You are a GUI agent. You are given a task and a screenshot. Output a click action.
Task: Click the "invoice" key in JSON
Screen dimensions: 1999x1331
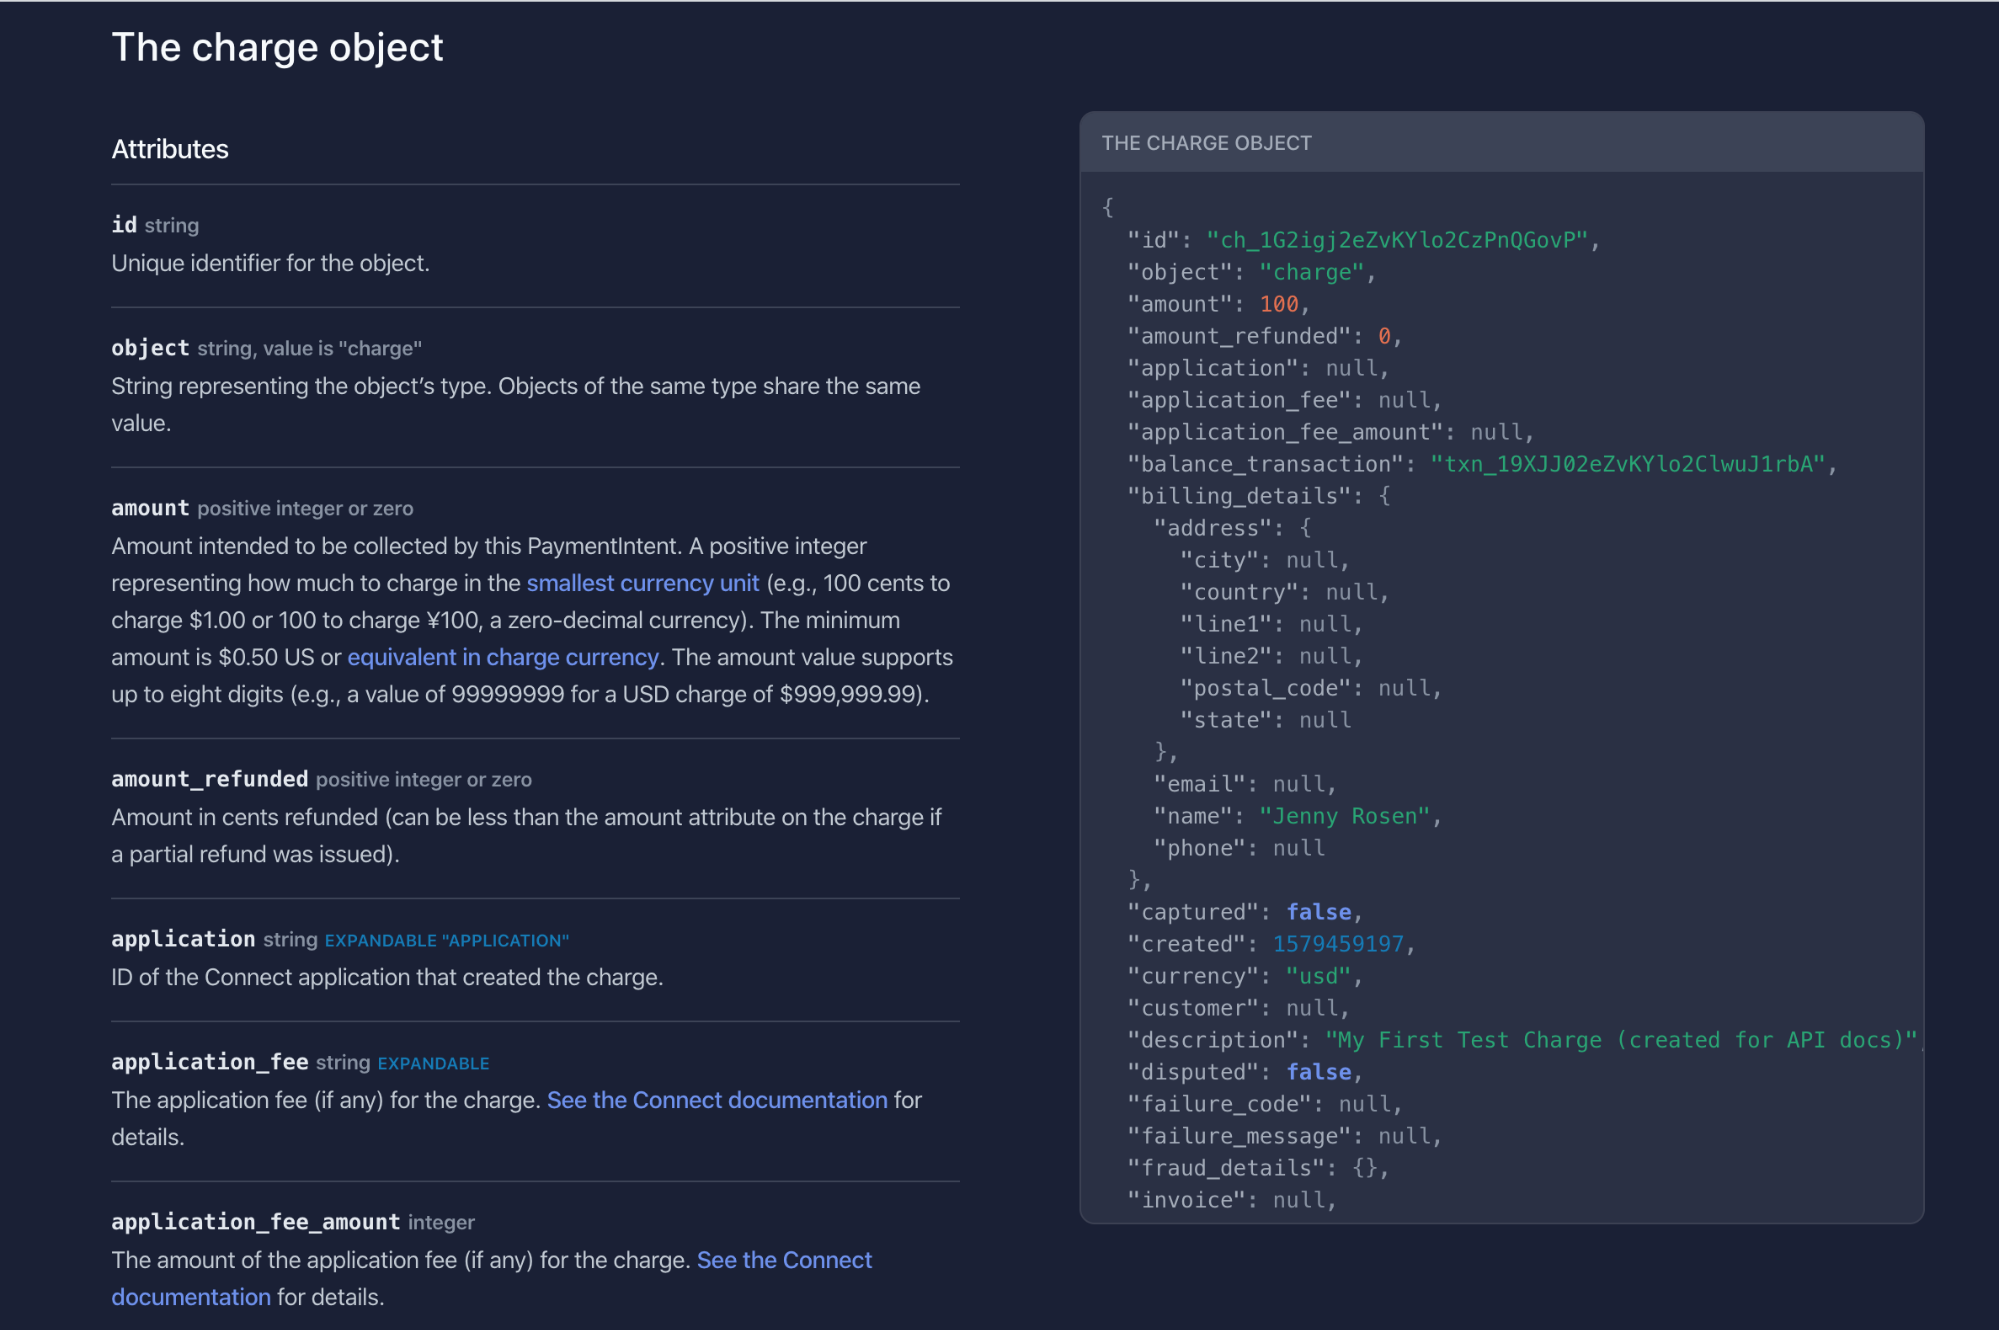1186,1200
